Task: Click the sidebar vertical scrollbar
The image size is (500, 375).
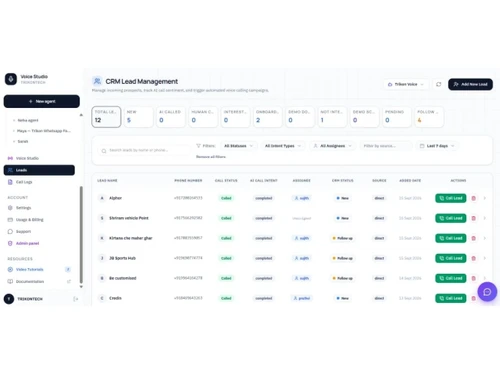Action: pyautogui.click(x=81, y=234)
